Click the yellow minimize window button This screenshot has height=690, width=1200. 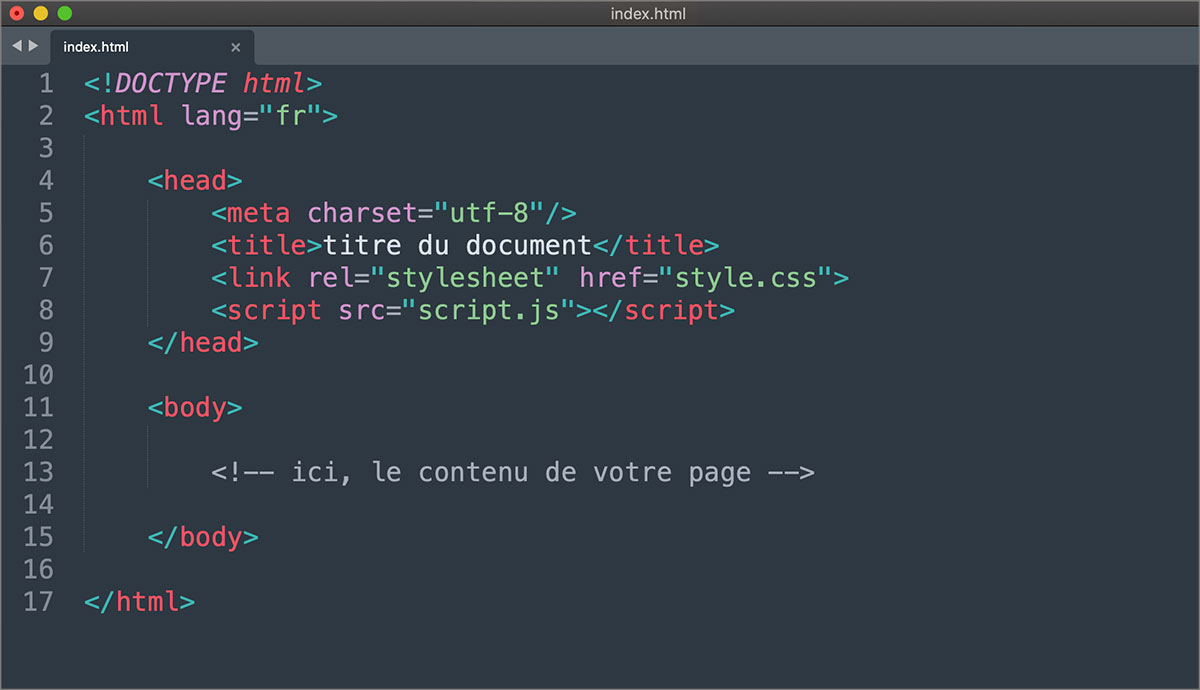[x=40, y=13]
